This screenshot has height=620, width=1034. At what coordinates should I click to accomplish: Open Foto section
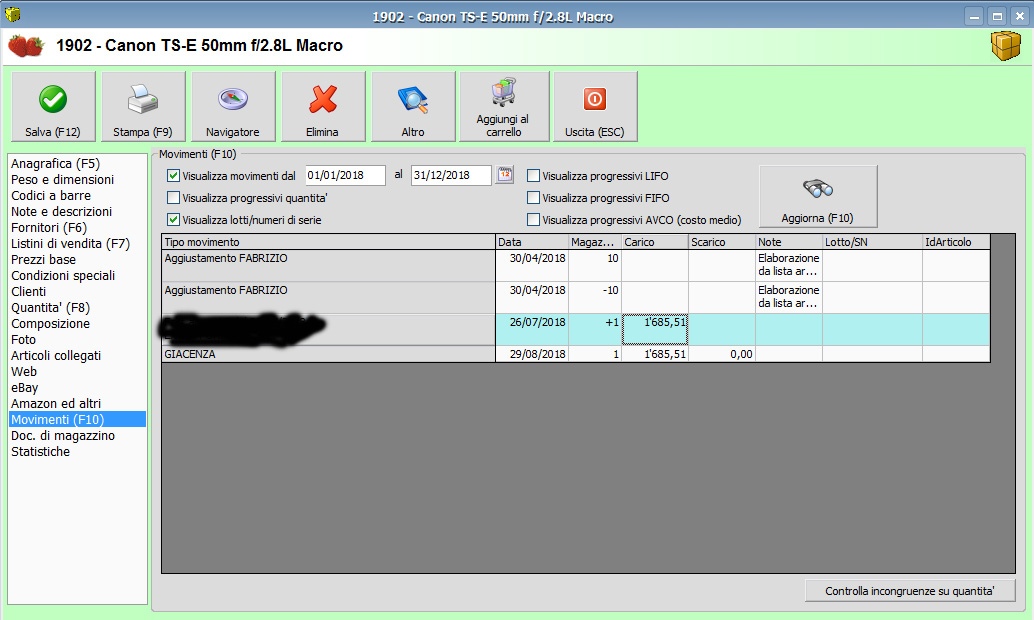[77, 340]
